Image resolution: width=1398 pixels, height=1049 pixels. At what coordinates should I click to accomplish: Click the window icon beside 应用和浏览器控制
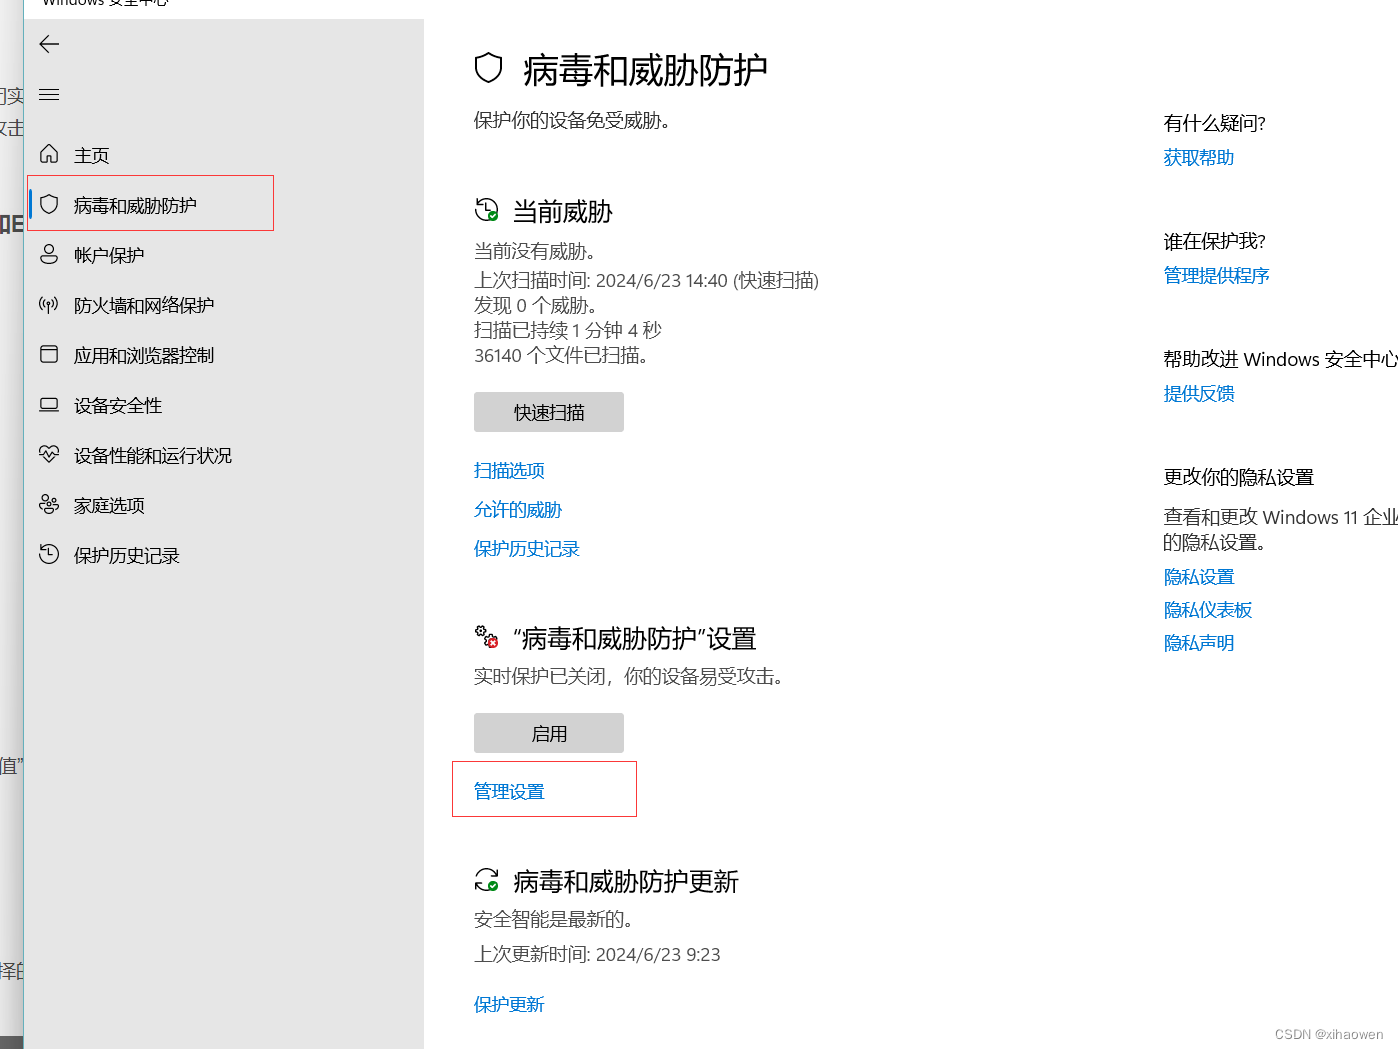49,354
